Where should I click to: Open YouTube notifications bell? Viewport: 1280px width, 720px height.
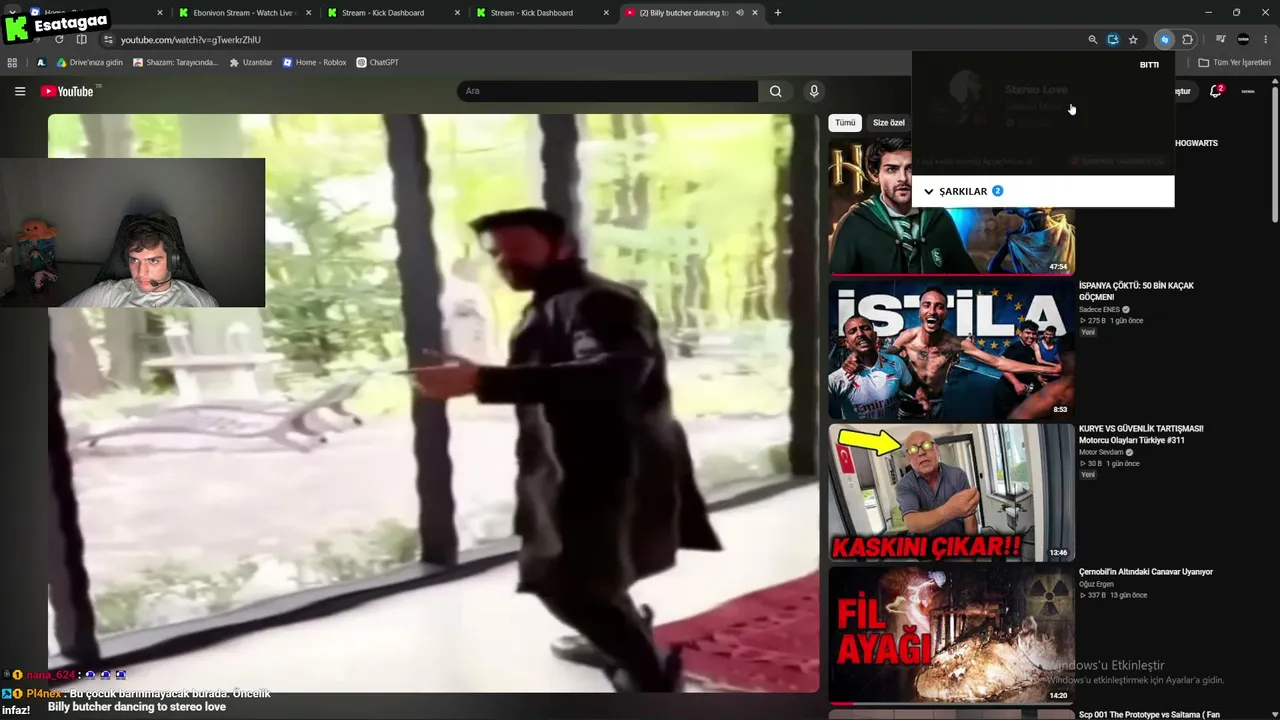coord(1216,91)
